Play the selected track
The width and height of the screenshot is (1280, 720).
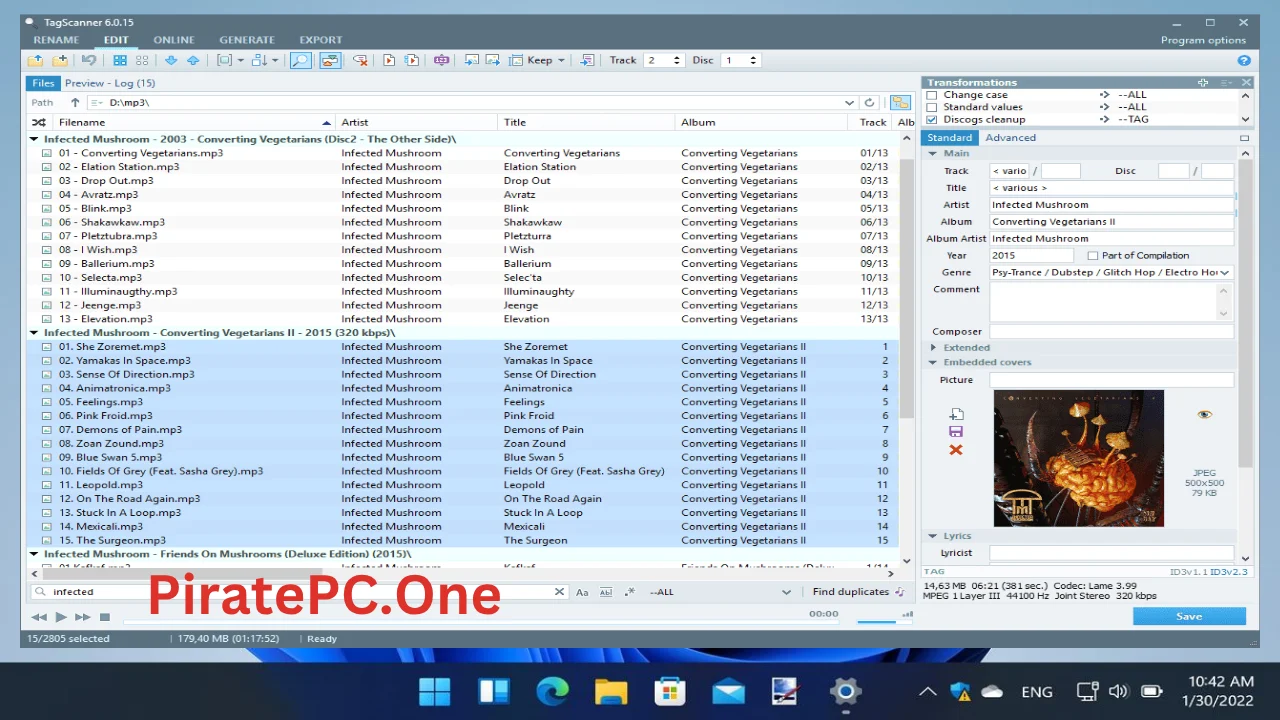click(61, 617)
